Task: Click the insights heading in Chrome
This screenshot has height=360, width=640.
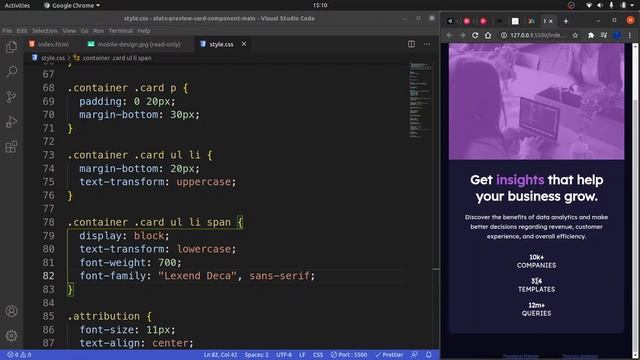Action: coord(520,180)
